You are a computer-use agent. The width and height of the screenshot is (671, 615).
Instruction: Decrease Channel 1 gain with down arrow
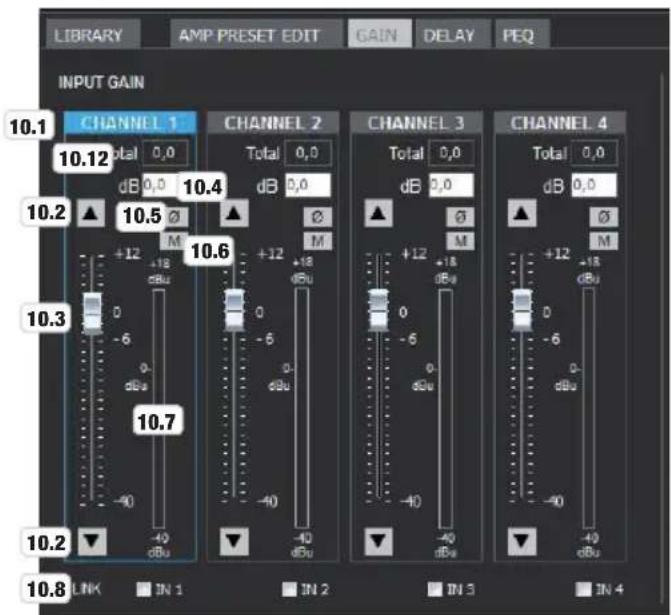[92, 541]
